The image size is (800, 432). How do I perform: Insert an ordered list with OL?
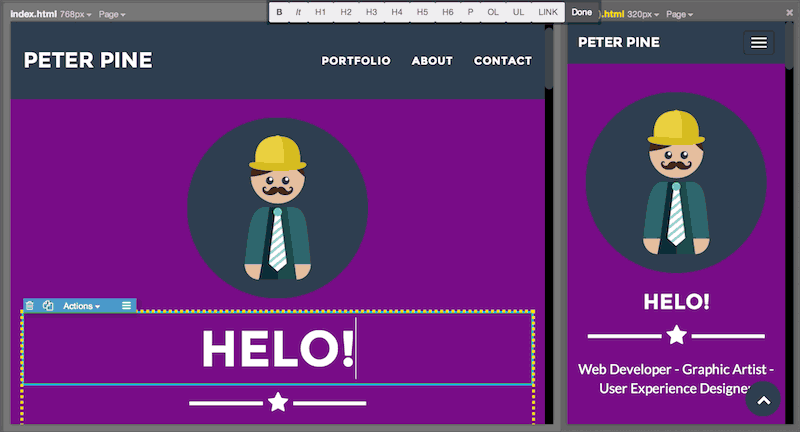tap(493, 12)
